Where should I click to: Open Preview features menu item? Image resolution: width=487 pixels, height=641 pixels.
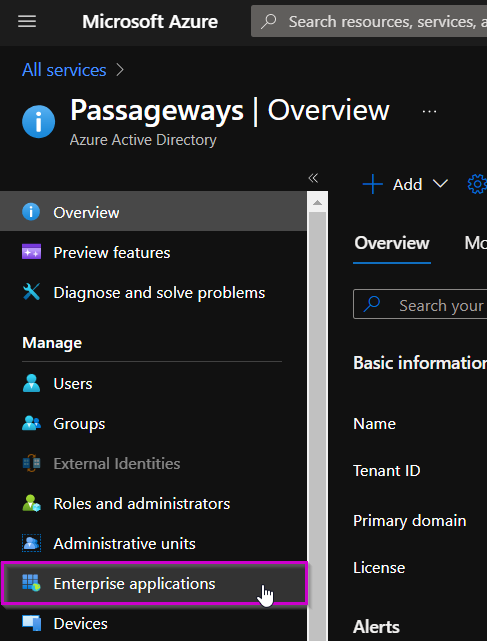[x=153, y=252]
